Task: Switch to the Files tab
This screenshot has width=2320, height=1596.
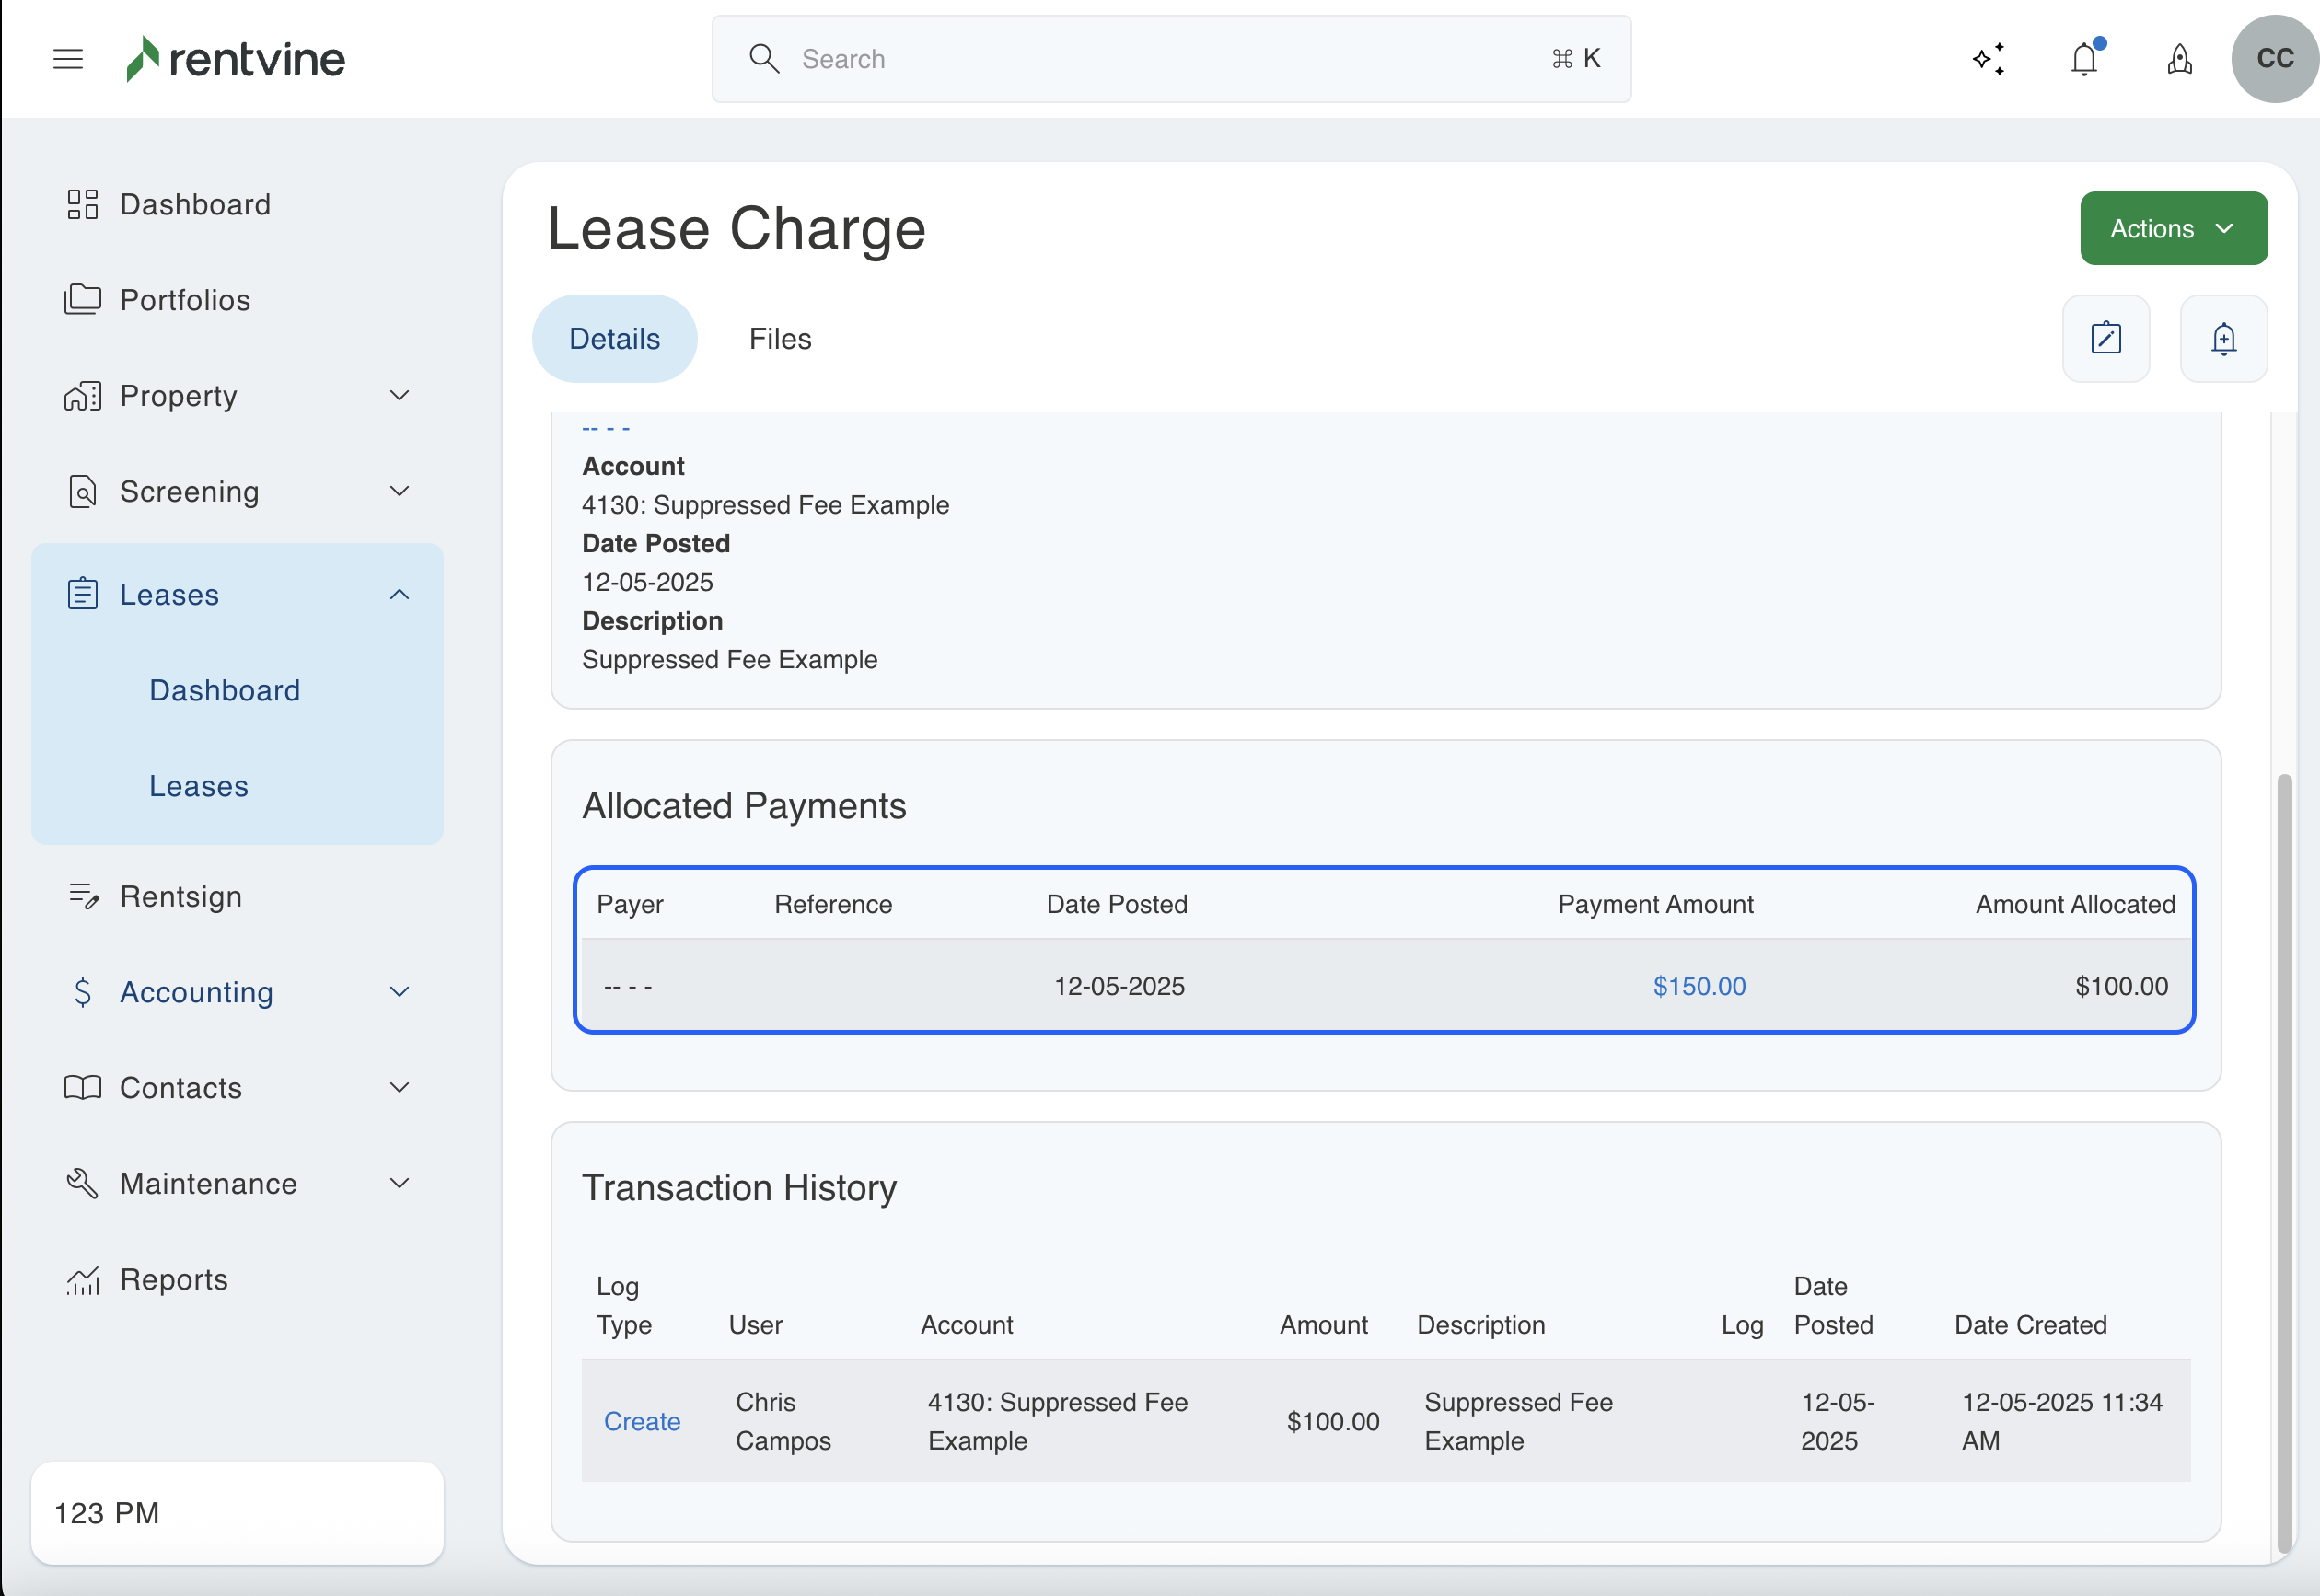Action: tap(780, 339)
